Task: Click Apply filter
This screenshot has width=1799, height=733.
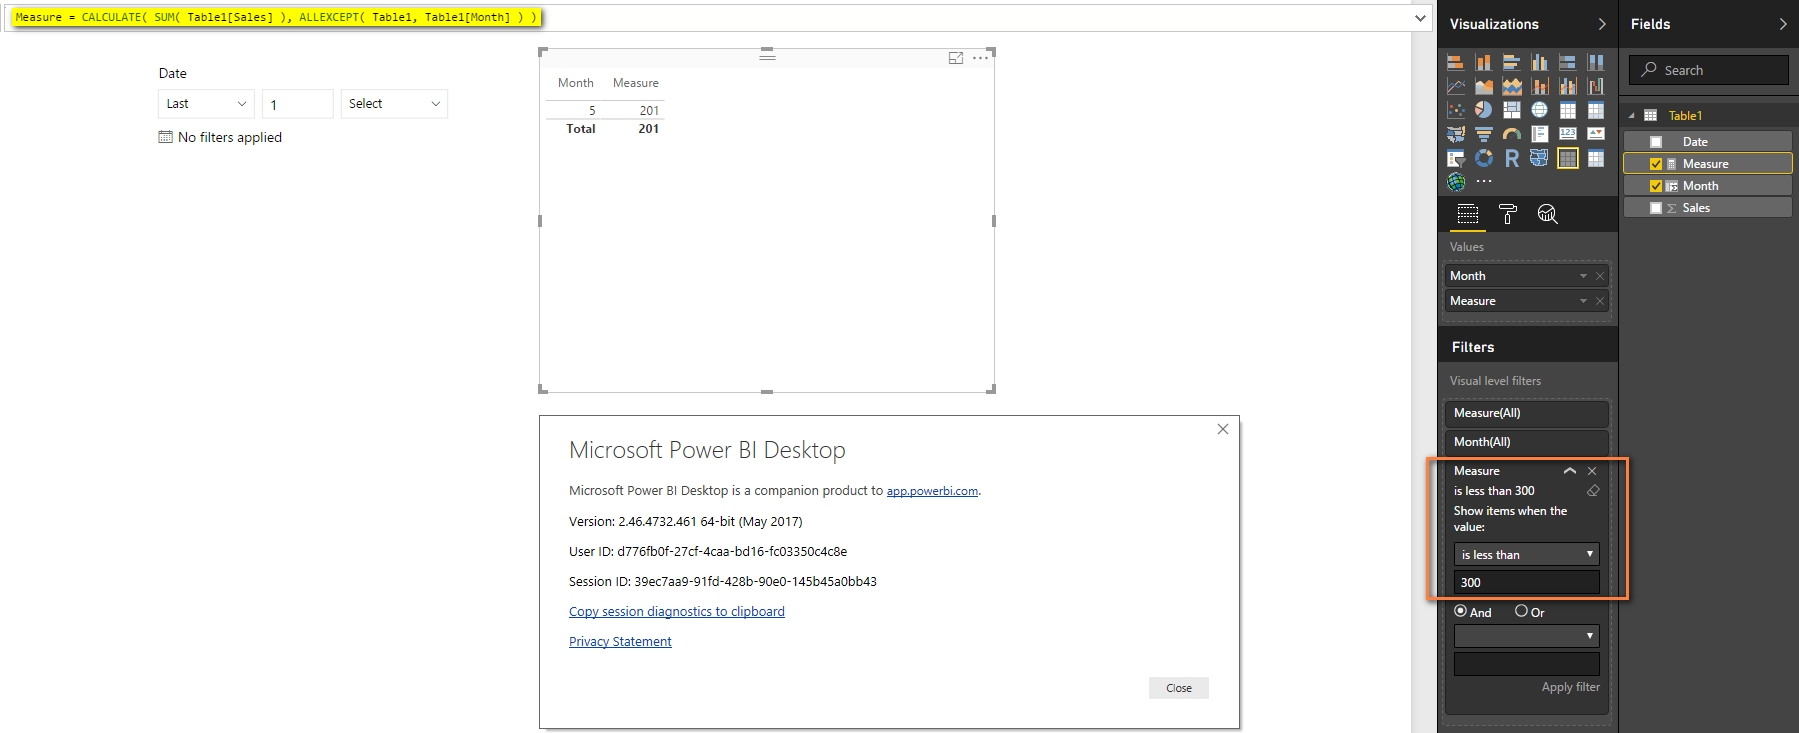Action: [1570, 687]
